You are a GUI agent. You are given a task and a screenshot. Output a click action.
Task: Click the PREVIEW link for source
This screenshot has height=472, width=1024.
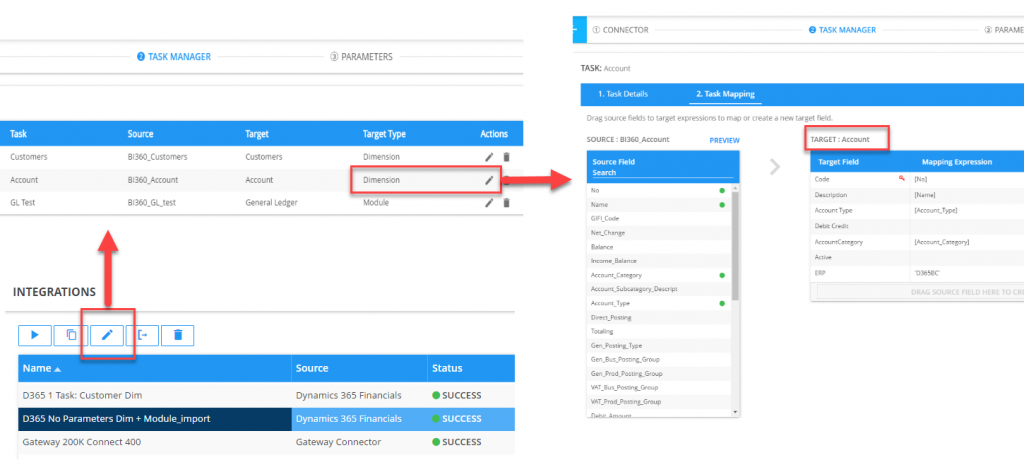(x=723, y=140)
